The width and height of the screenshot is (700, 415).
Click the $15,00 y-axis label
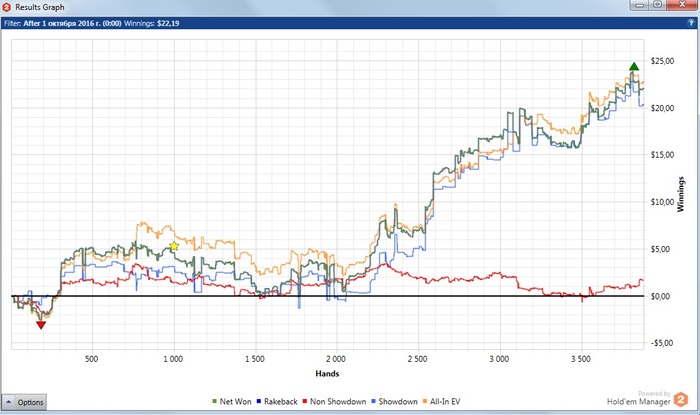coord(662,155)
